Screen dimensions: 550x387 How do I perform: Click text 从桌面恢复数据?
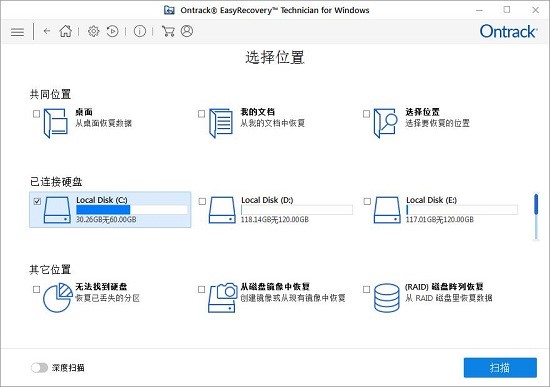point(104,123)
